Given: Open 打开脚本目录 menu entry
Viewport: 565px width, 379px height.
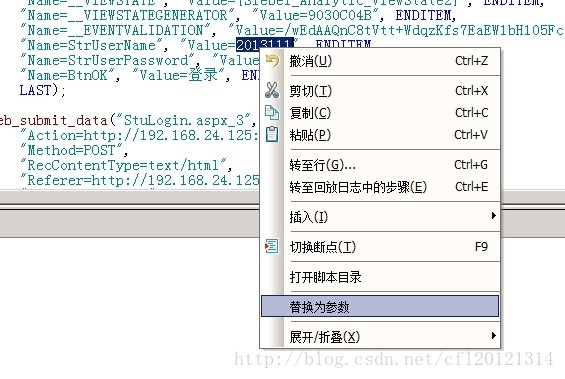Looking at the screenshot, I should coord(380,277).
